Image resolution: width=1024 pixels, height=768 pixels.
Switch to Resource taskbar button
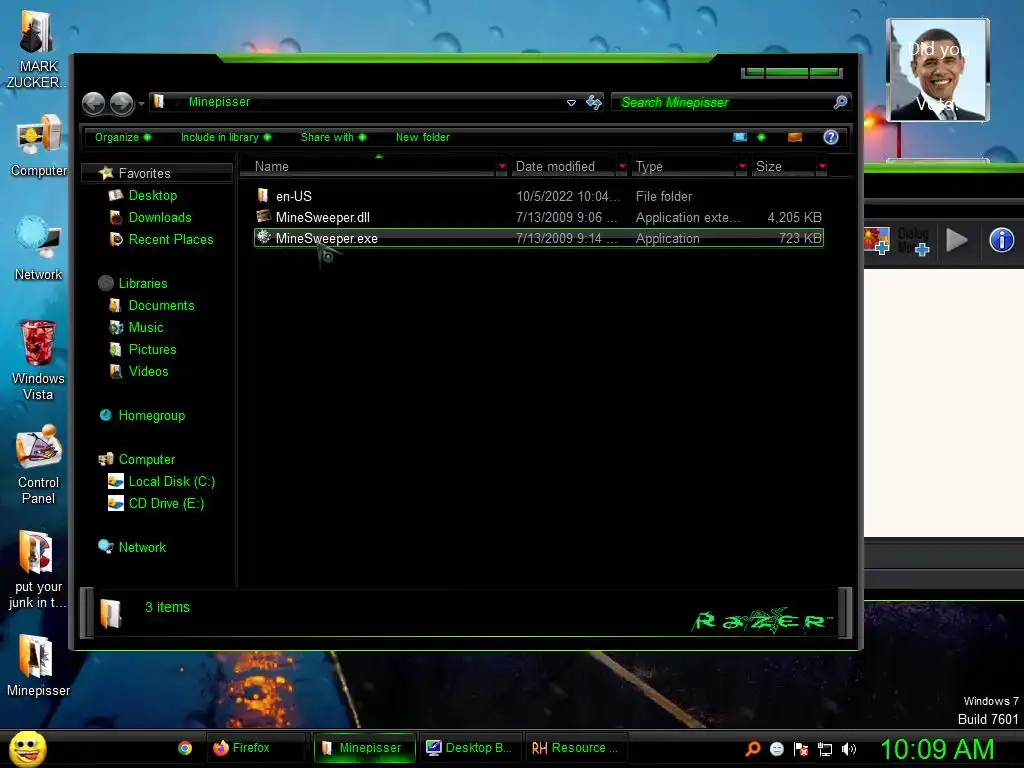click(x=576, y=748)
